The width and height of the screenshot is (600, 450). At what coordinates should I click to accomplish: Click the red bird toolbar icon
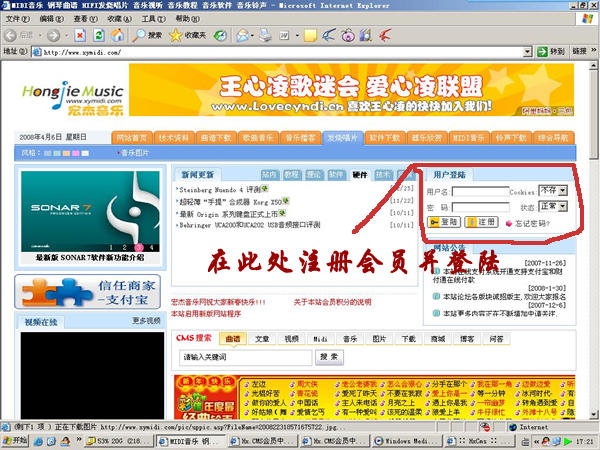tap(385, 36)
